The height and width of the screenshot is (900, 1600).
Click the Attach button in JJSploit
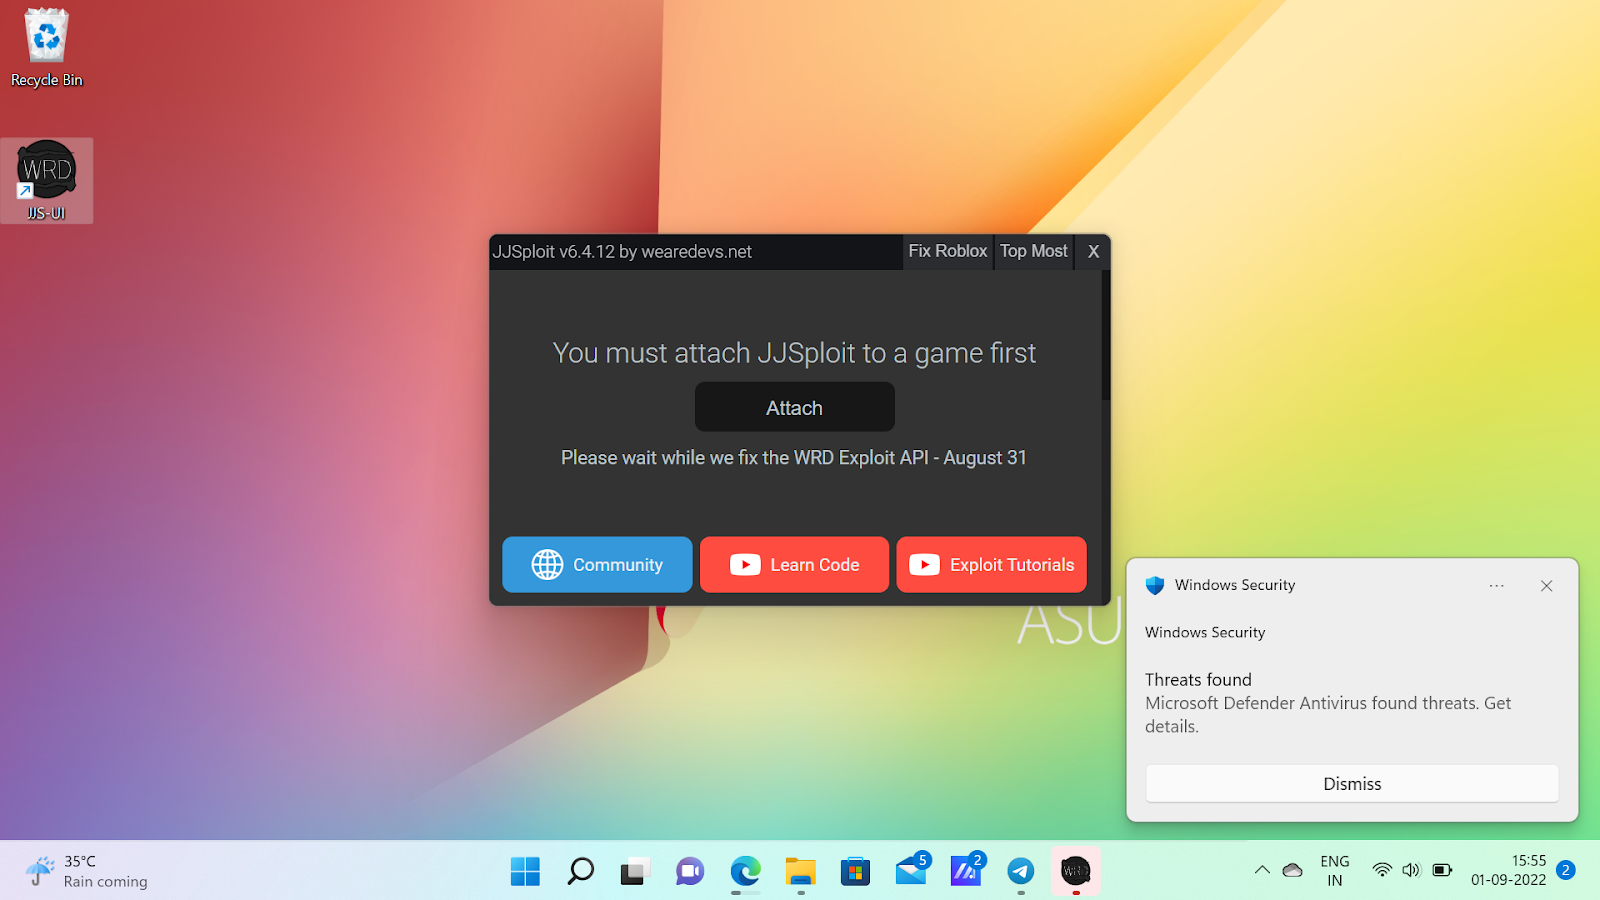[795, 407]
